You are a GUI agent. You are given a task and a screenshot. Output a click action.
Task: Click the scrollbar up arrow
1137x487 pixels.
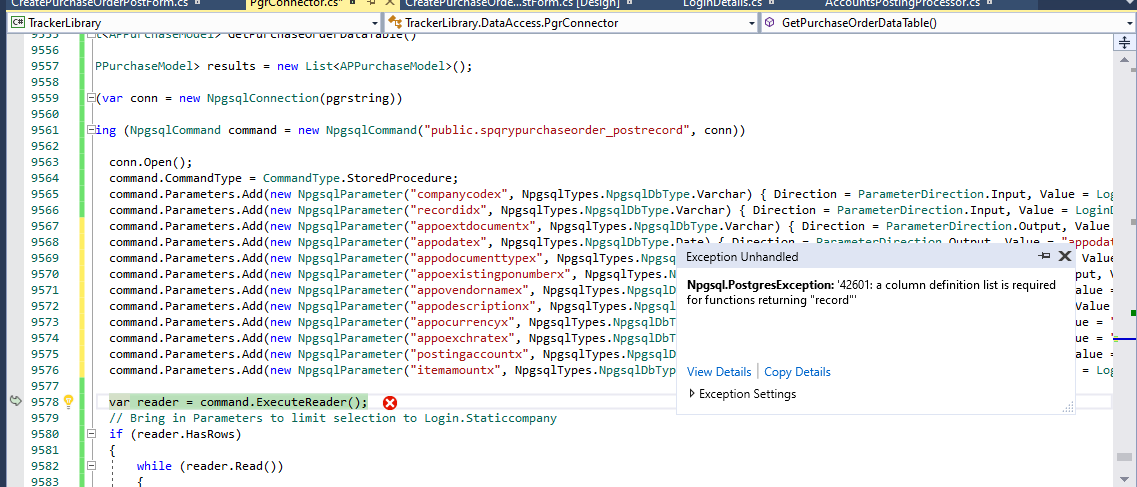click(x=1125, y=61)
